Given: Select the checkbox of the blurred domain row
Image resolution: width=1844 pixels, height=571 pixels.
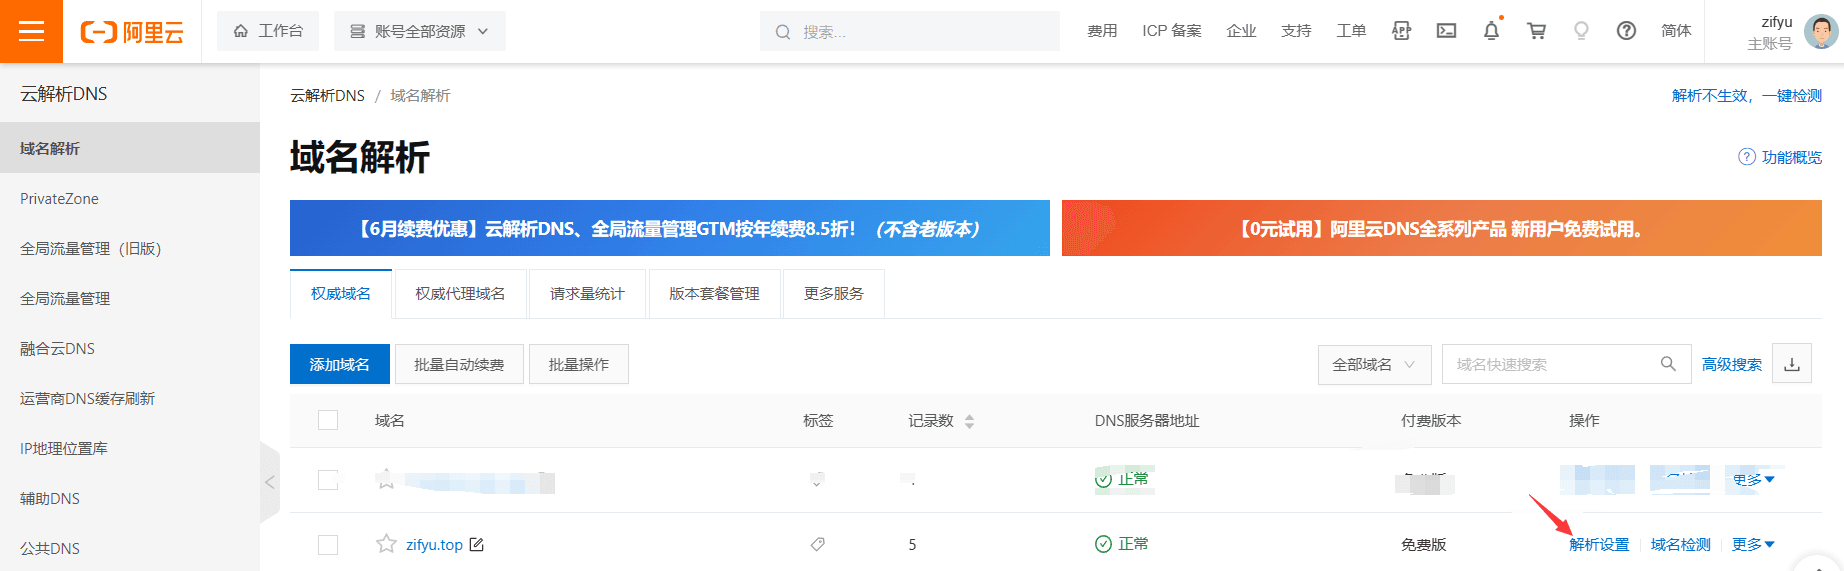Looking at the screenshot, I should 328,480.
